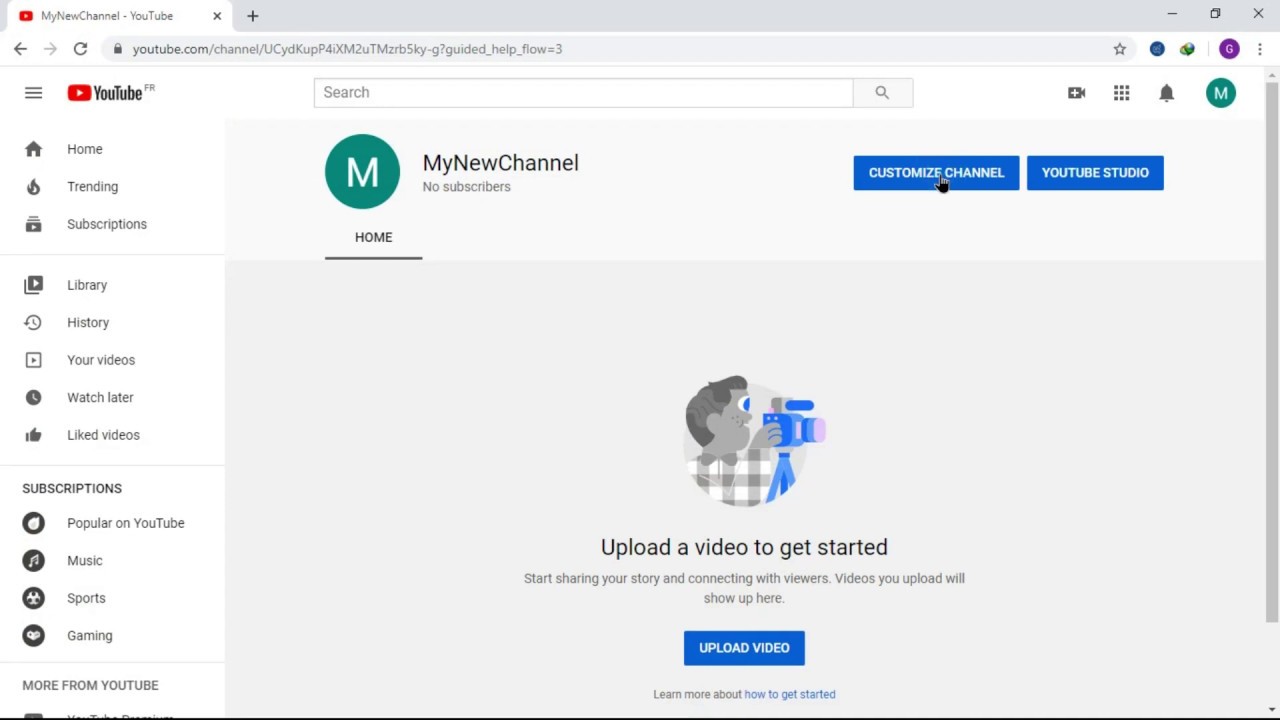Viewport: 1280px width, 720px height.
Task: Open Watch later in sidebar
Action: click(112, 397)
